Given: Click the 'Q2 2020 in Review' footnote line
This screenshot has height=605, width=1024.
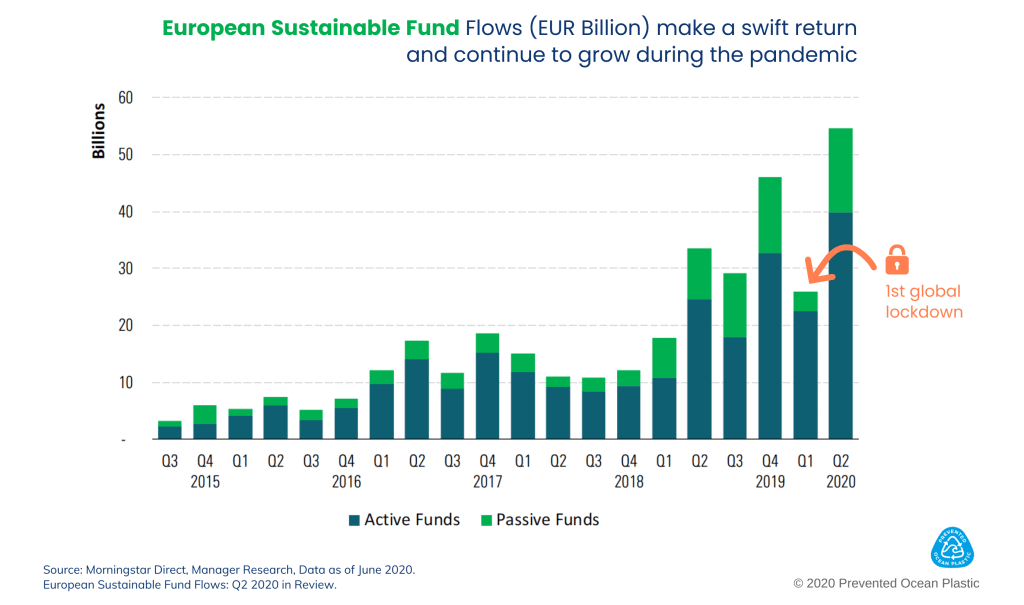Looking at the screenshot, I should [x=190, y=585].
